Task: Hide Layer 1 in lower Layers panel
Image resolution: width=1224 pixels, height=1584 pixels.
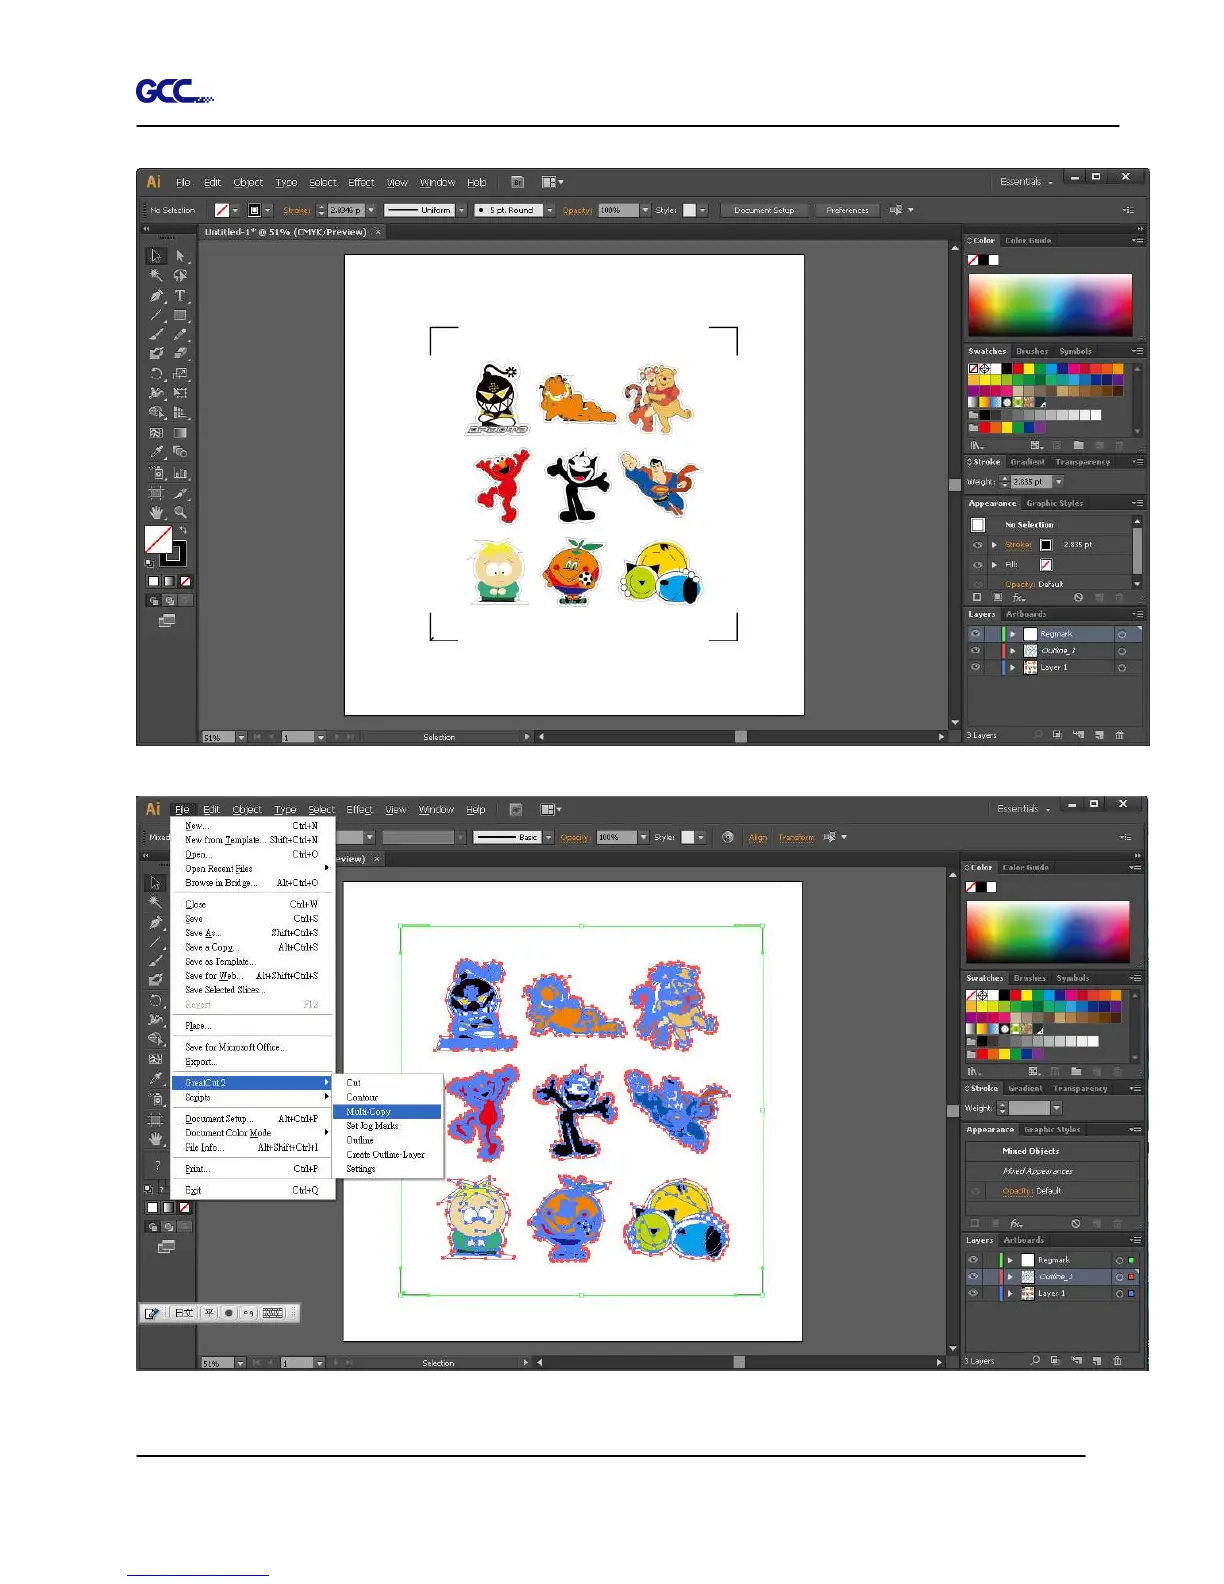Action: pos(973,1293)
